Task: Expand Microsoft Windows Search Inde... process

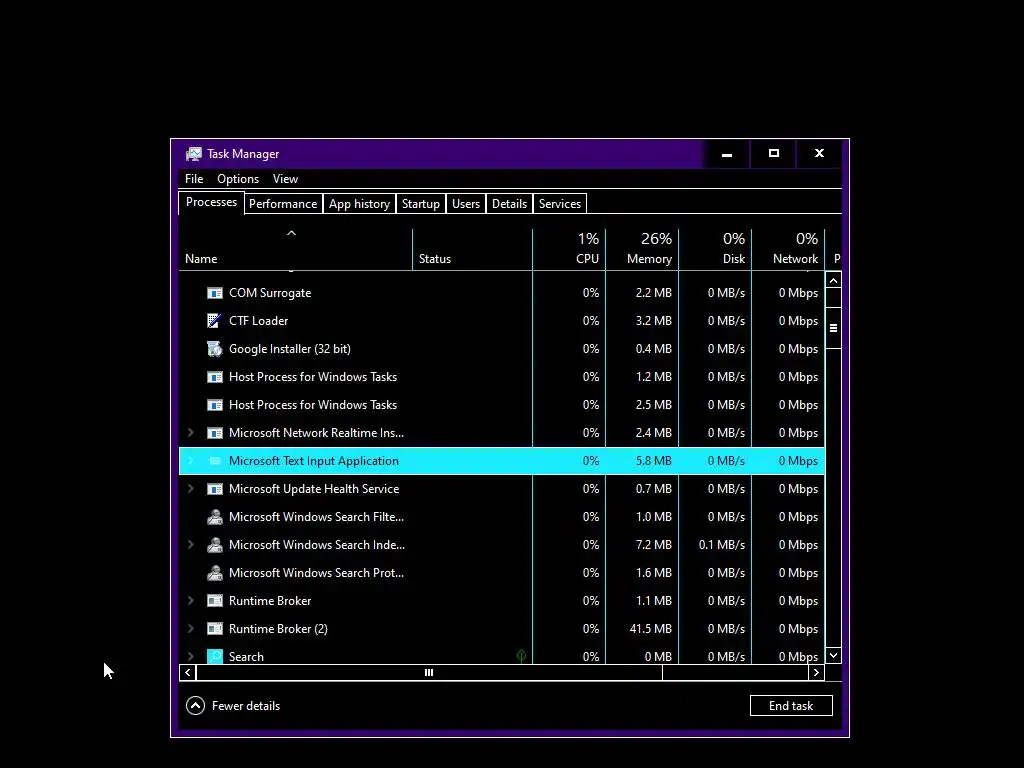Action: pos(190,545)
